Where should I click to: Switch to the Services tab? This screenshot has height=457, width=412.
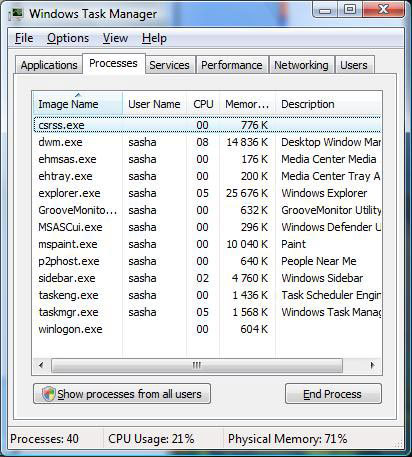(x=169, y=65)
